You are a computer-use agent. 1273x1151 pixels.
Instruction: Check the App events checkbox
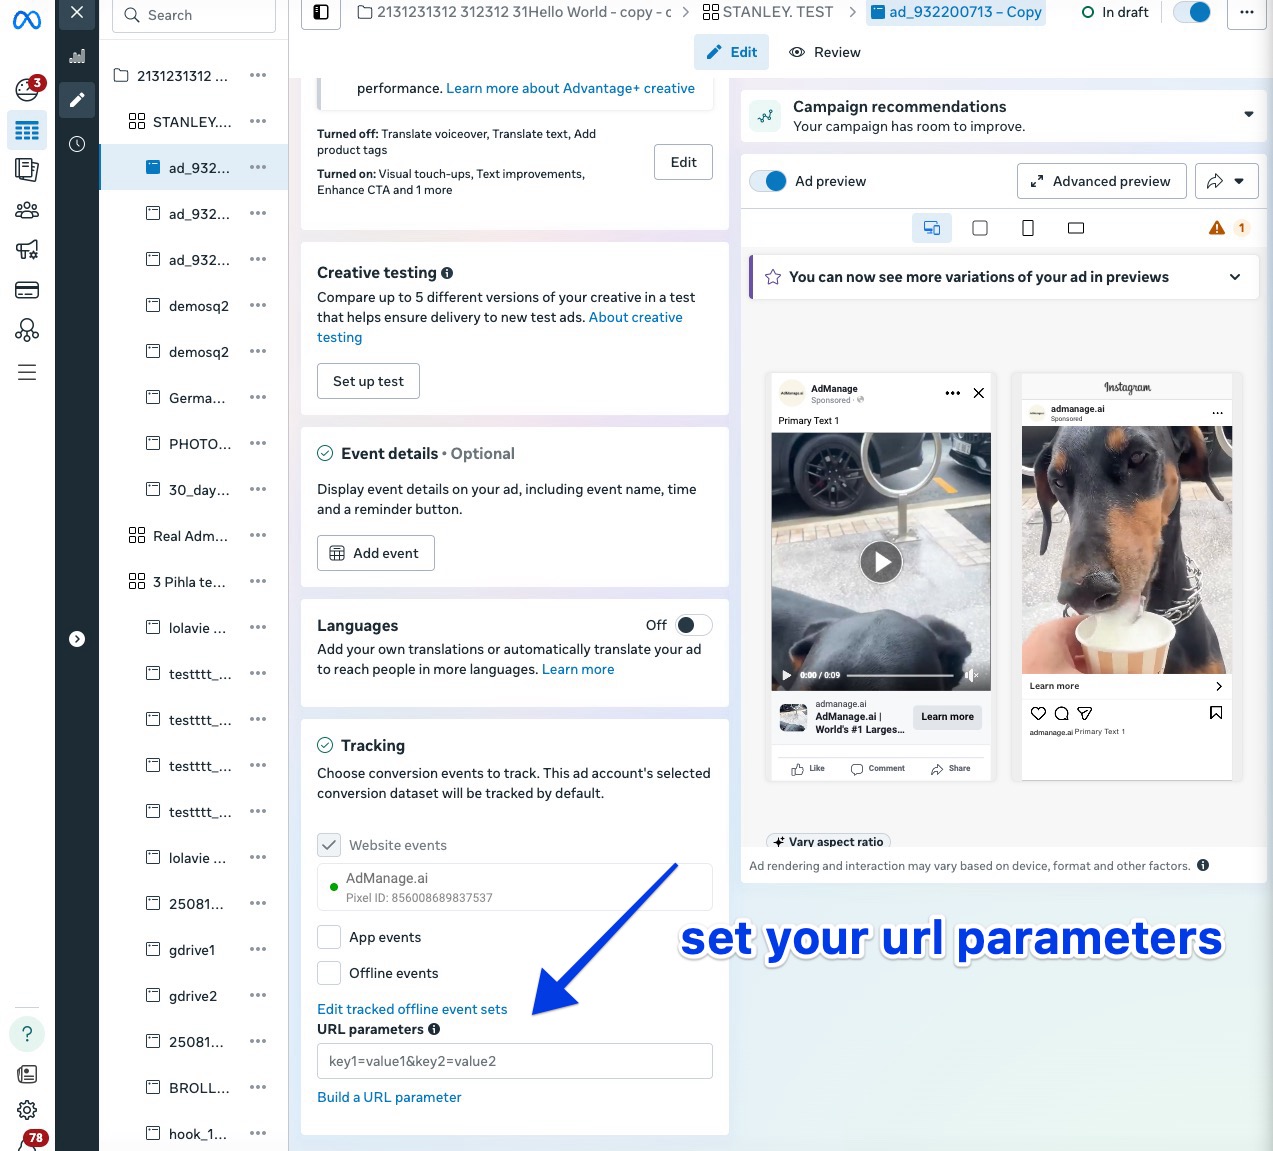329,936
